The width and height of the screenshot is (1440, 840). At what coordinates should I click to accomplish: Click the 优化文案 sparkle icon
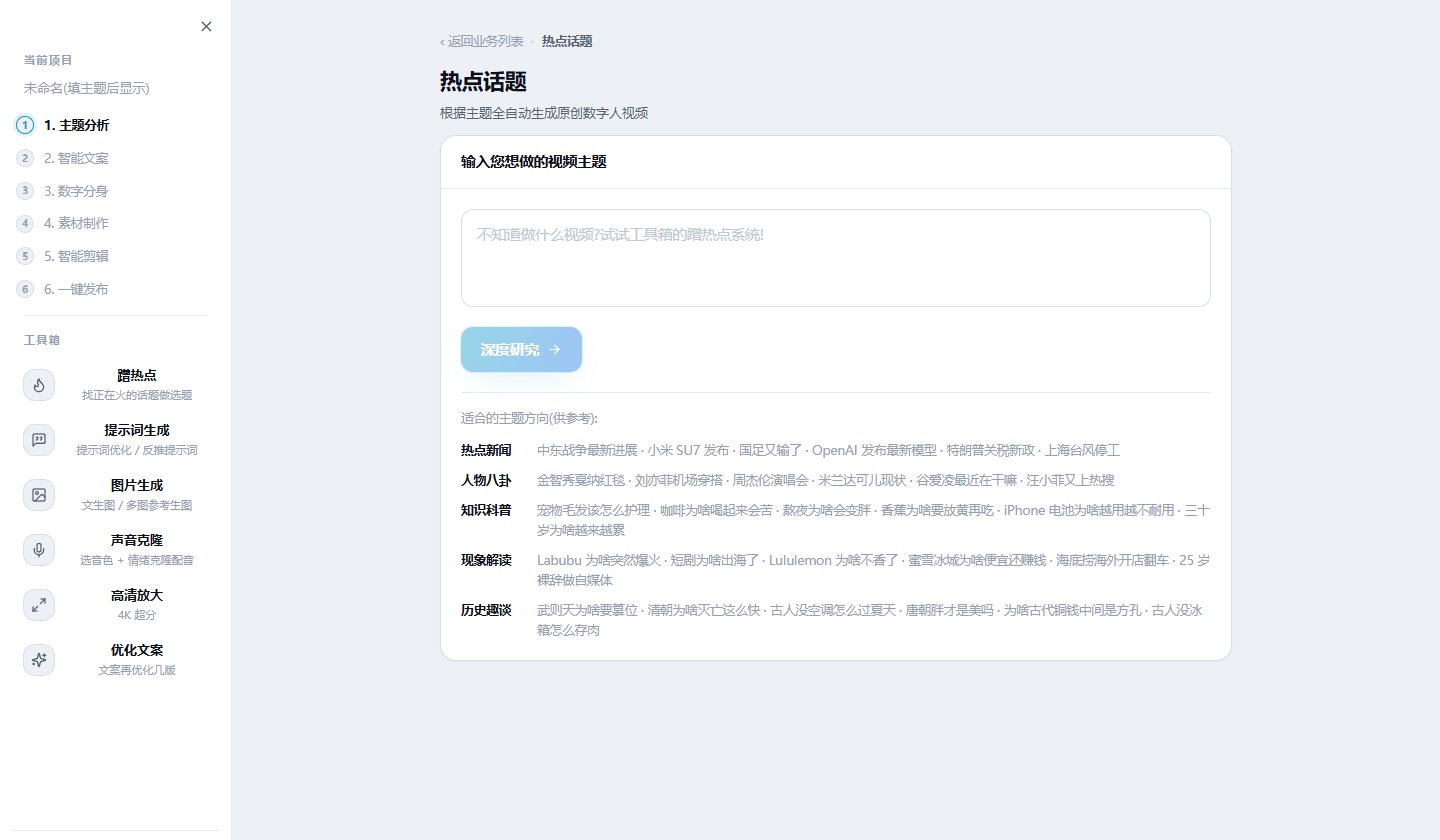[x=39, y=660]
